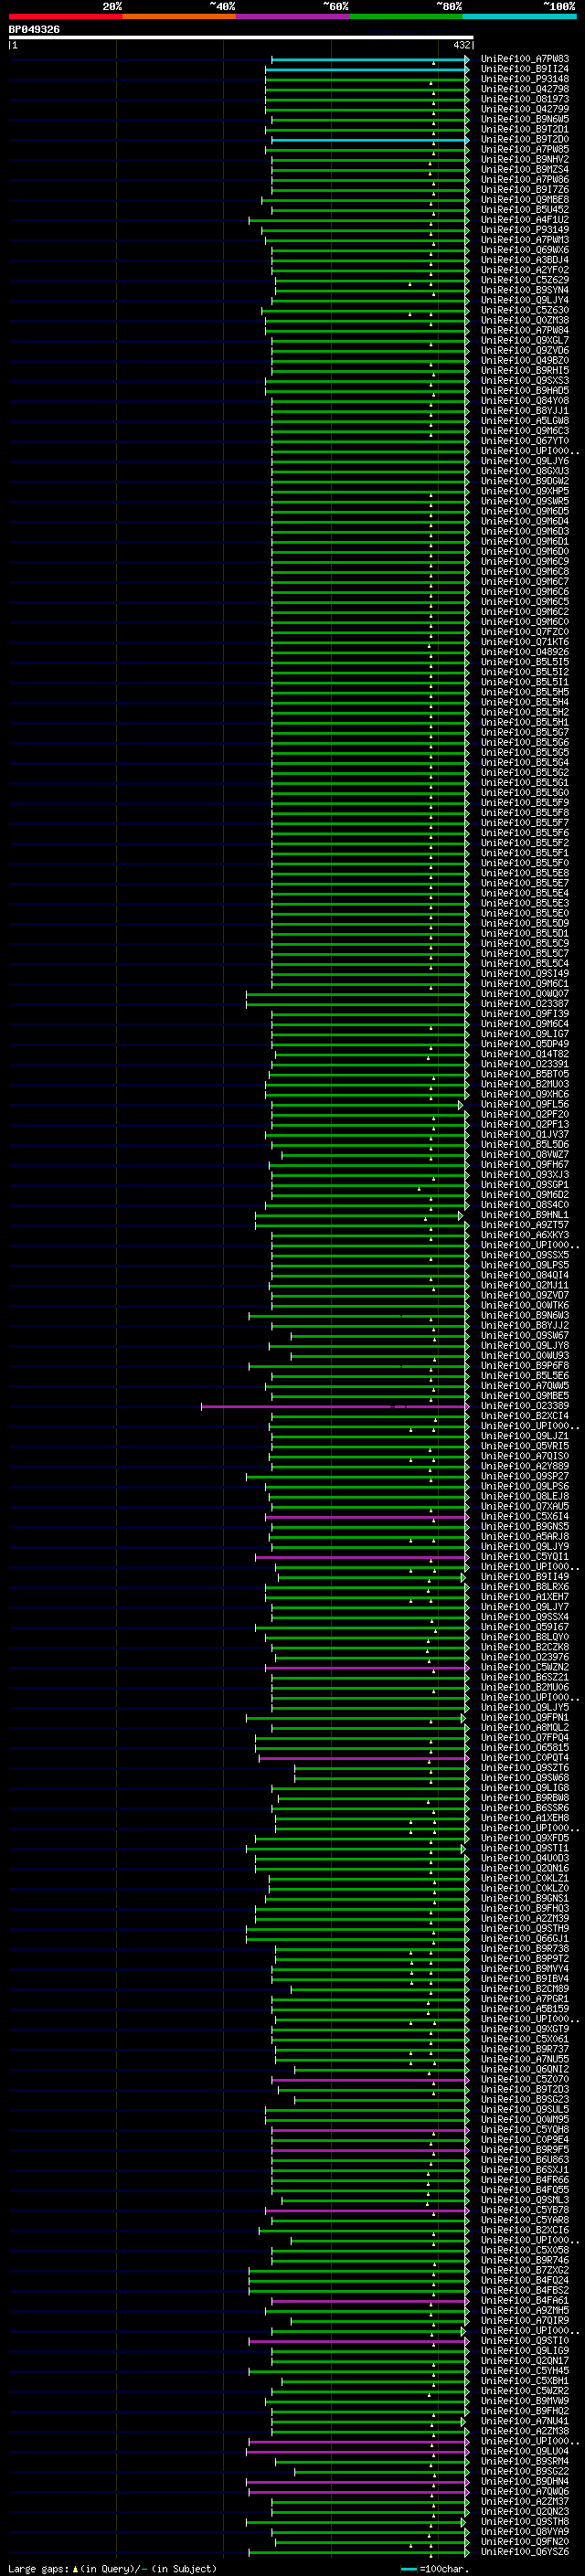Open hit UniRef100_A7PW83
585x2576 pixels.
(524, 59)
